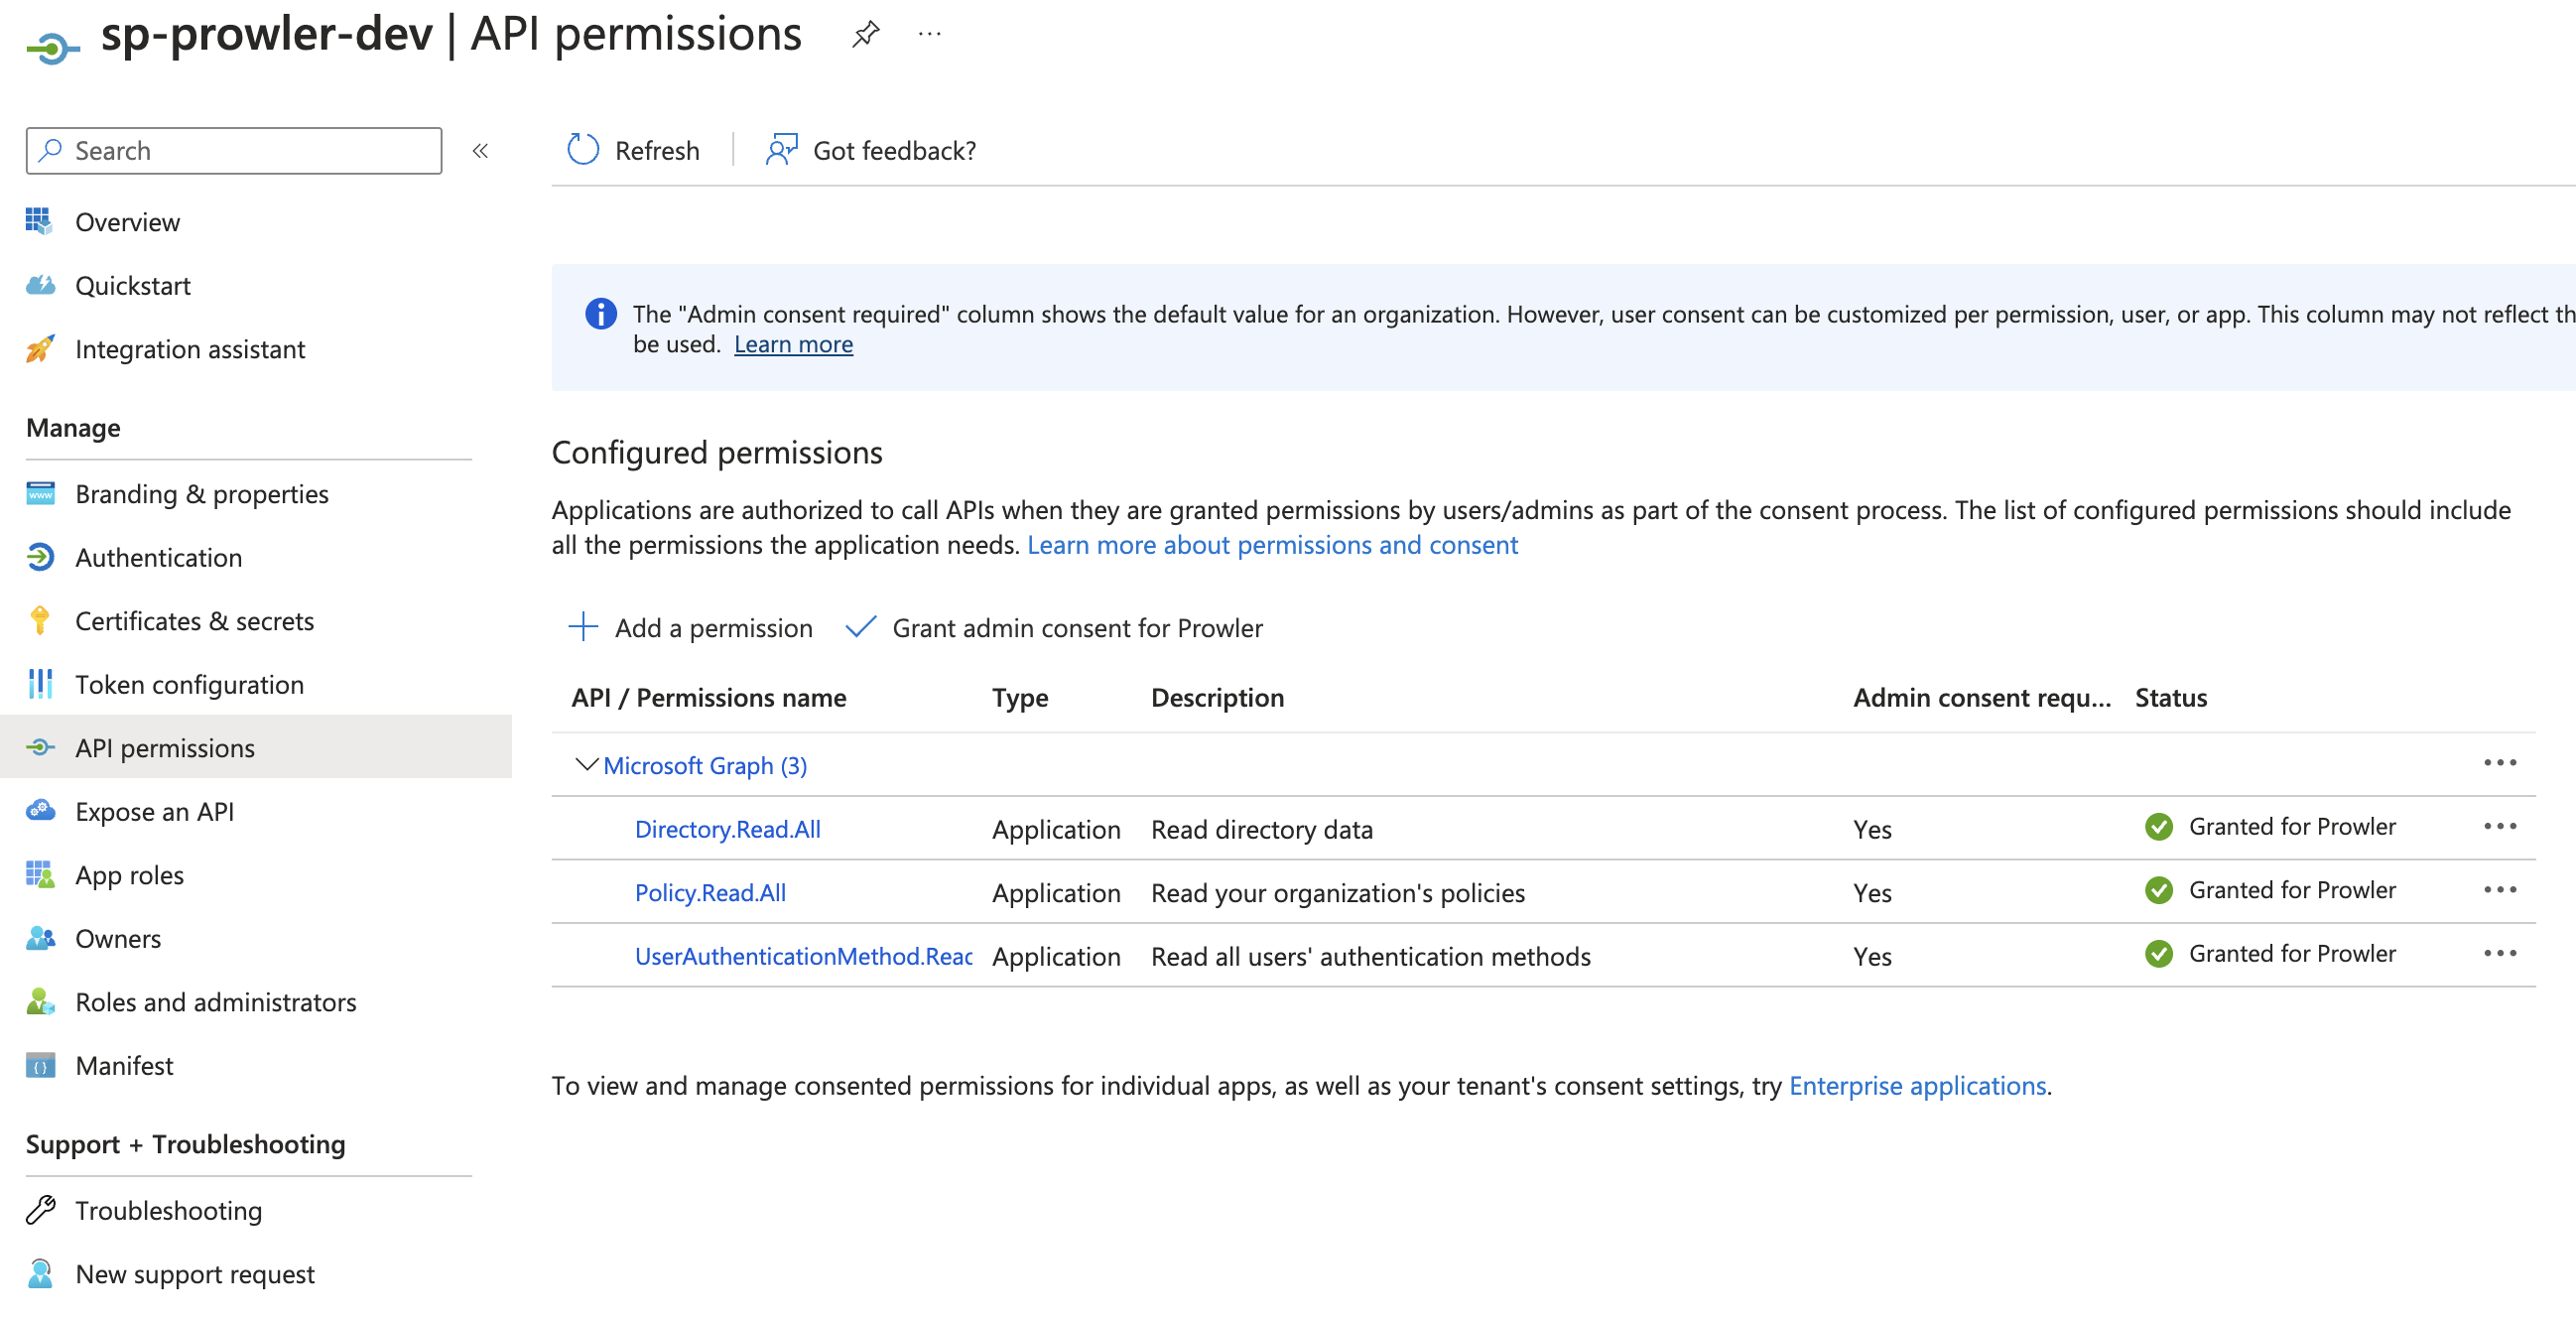Click the info icon in the banner
Screen dimensions: 2576x1322
tap(600, 314)
